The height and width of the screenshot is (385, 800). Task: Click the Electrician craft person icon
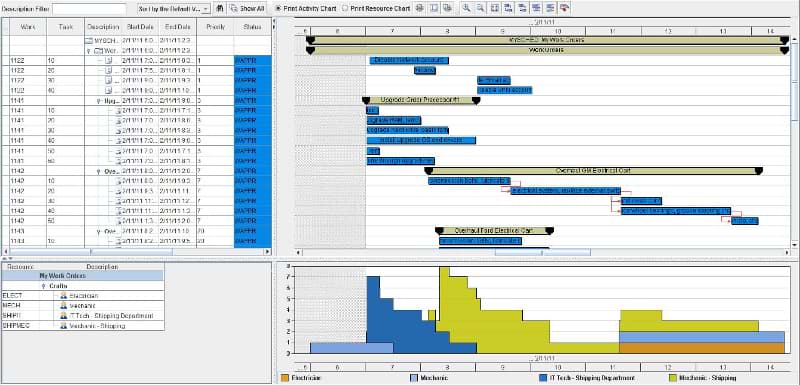[x=64, y=296]
